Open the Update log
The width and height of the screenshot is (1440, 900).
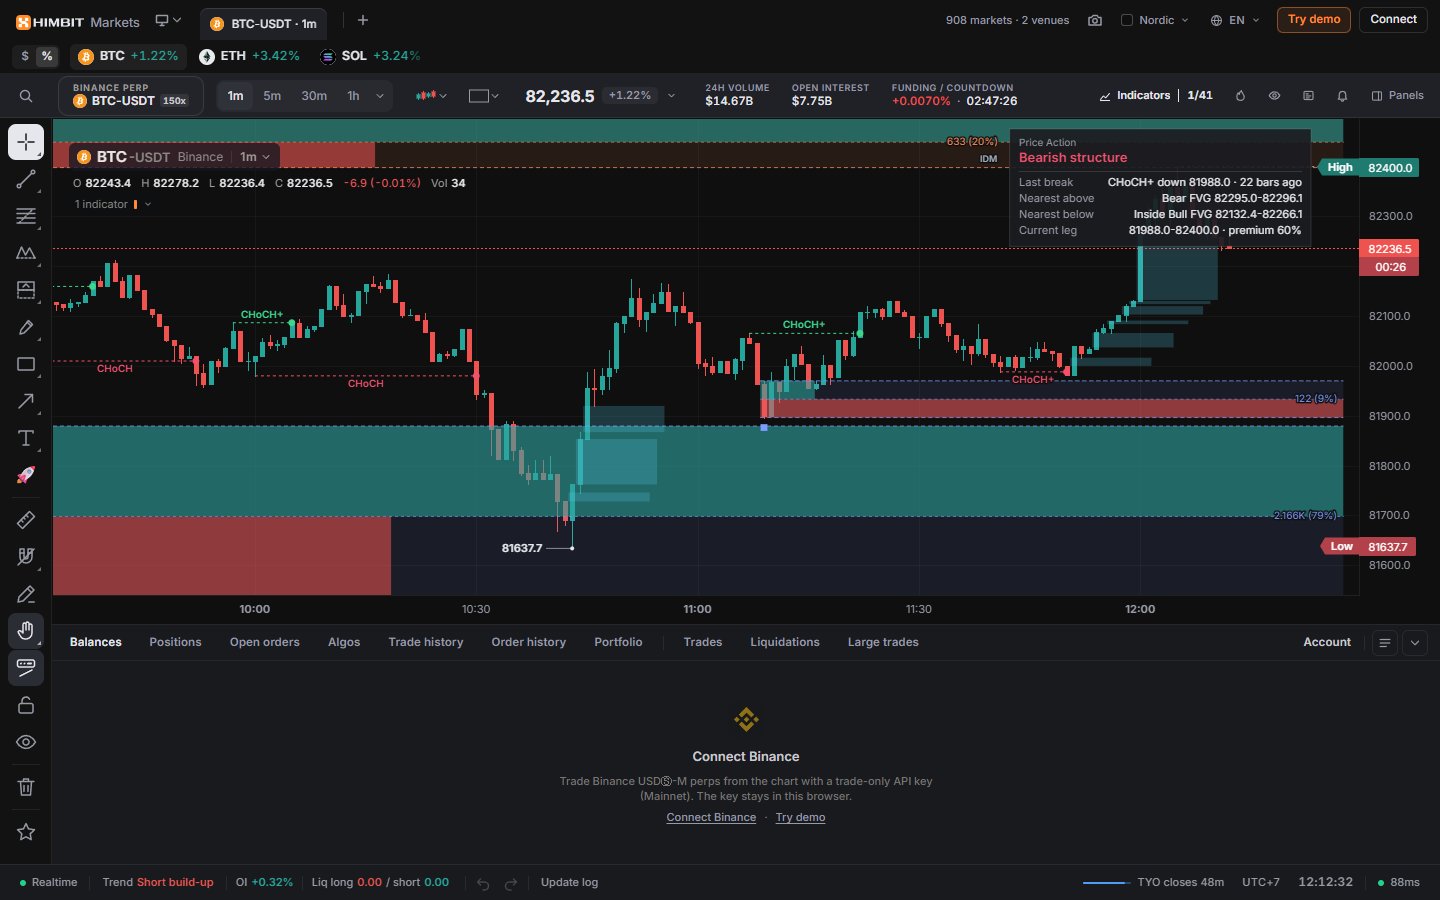tap(569, 883)
